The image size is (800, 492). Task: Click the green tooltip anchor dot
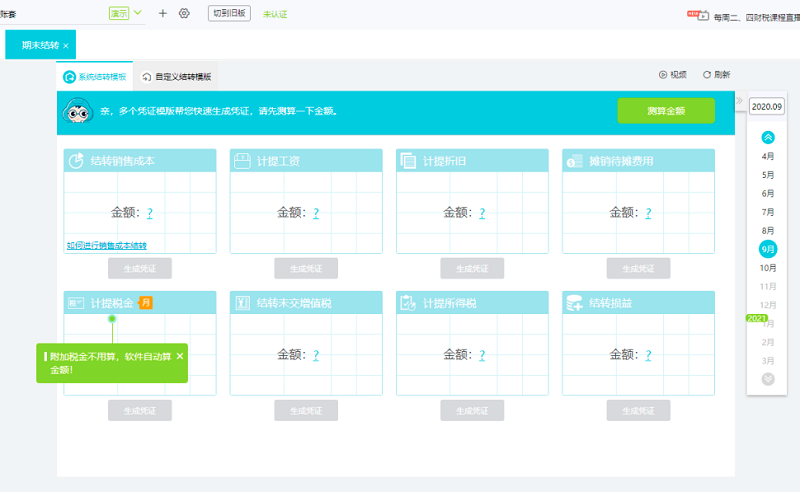[x=112, y=318]
